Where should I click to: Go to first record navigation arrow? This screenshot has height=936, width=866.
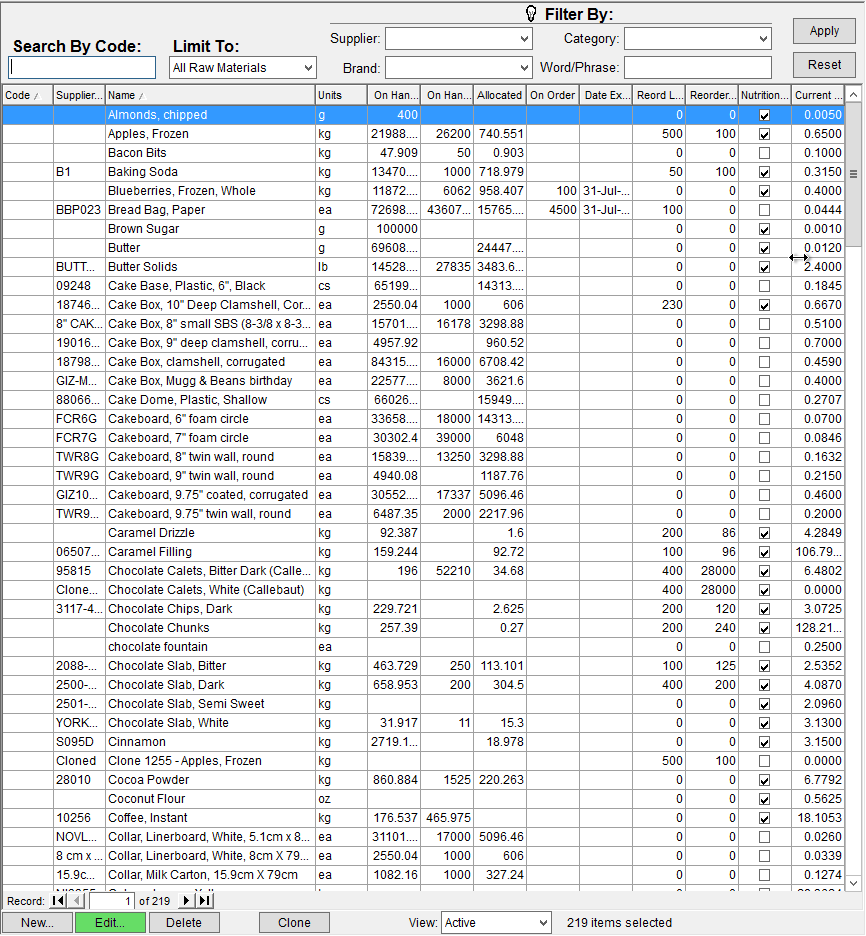(58, 901)
